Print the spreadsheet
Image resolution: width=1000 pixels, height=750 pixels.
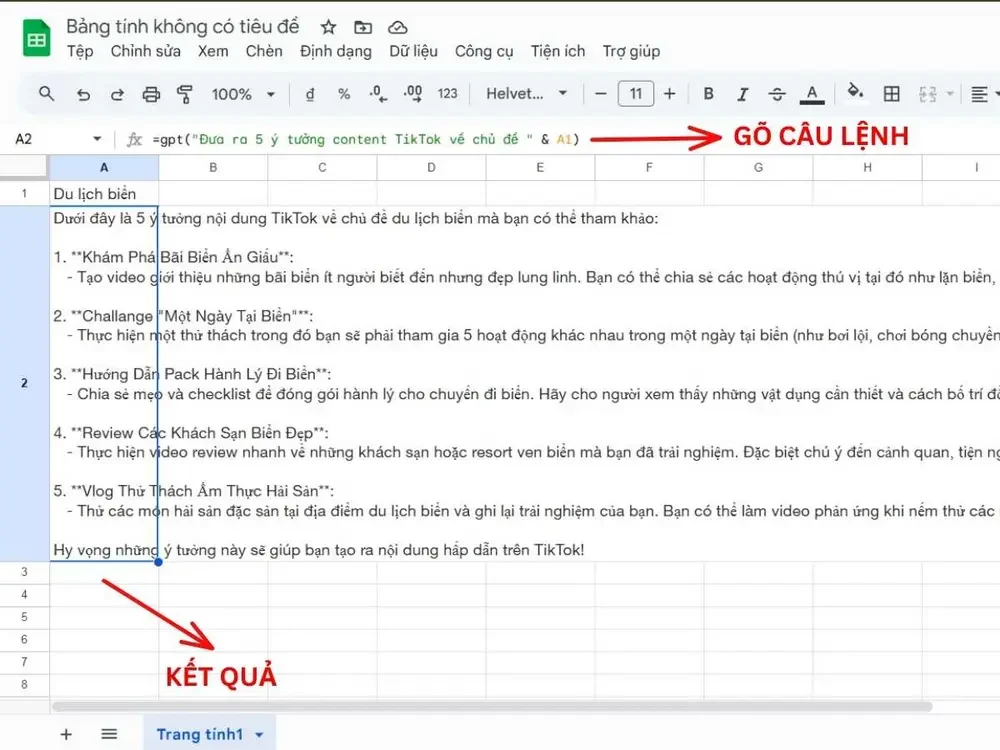(151, 94)
